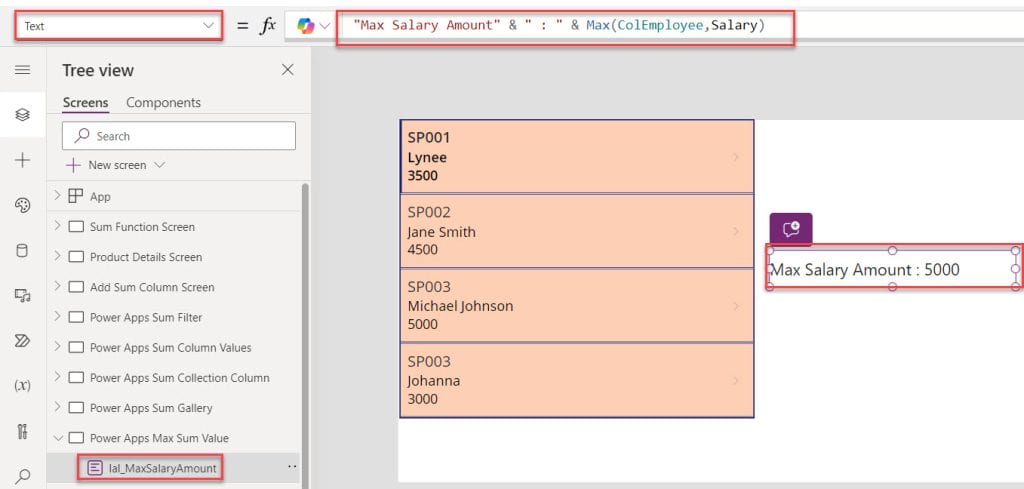Close the Tree view panel

pyautogui.click(x=287, y=70)
